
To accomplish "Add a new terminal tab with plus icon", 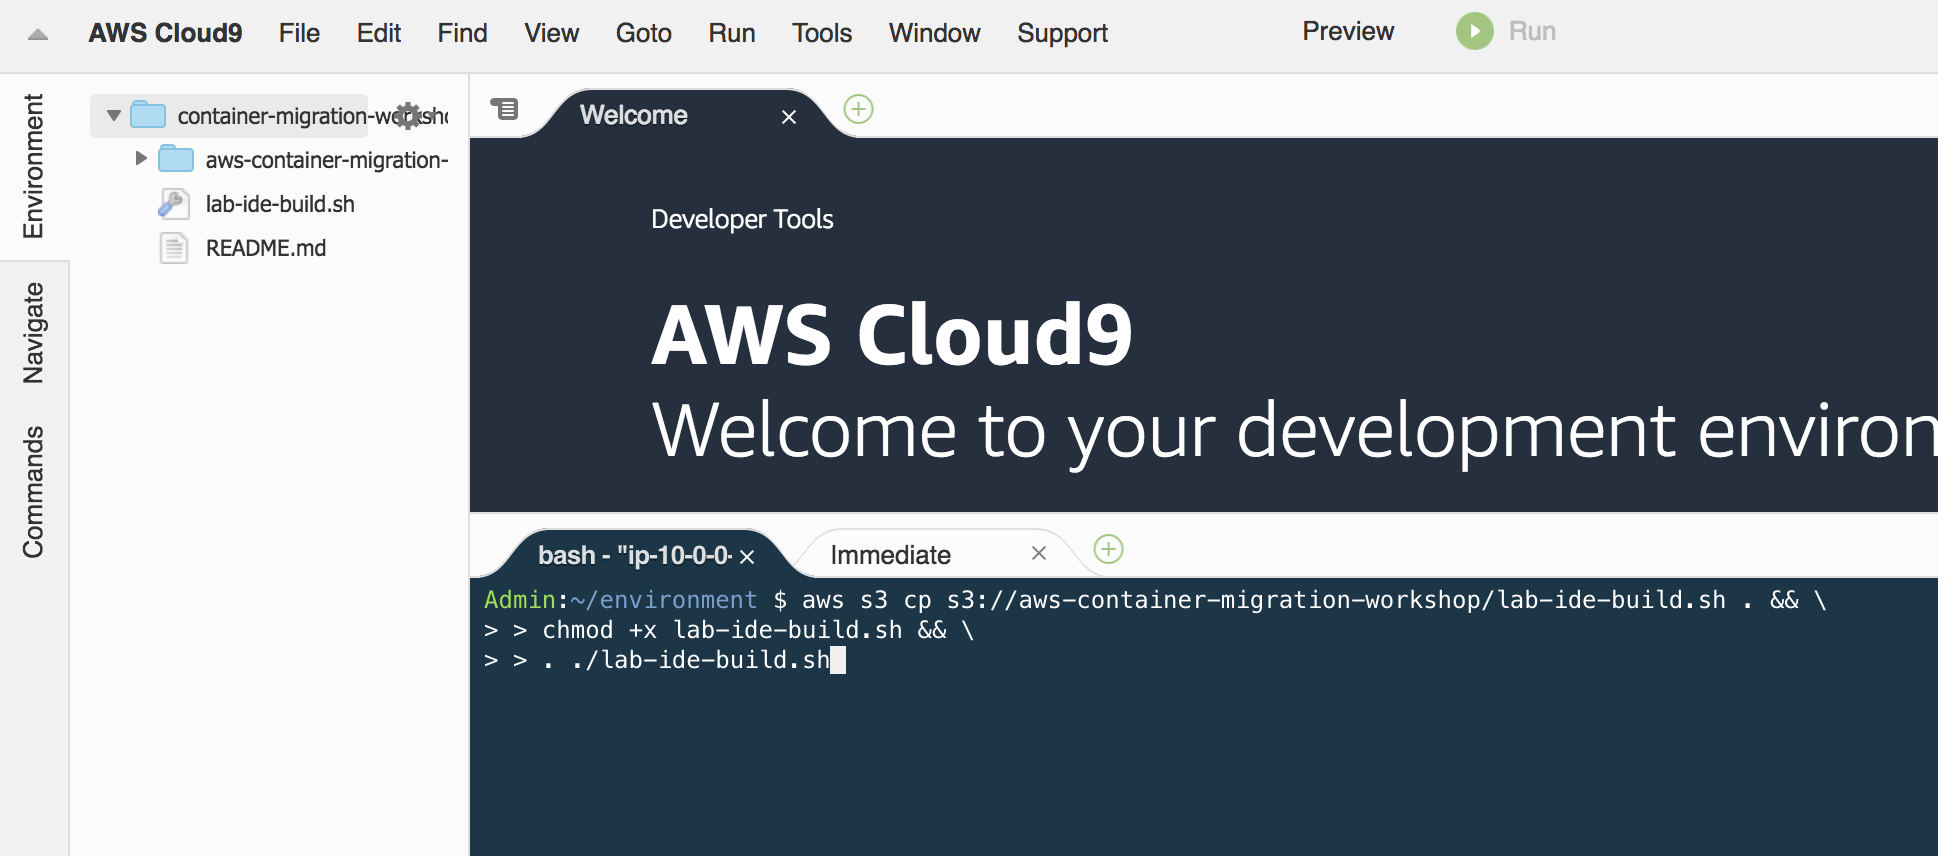I will (1109, 549).
